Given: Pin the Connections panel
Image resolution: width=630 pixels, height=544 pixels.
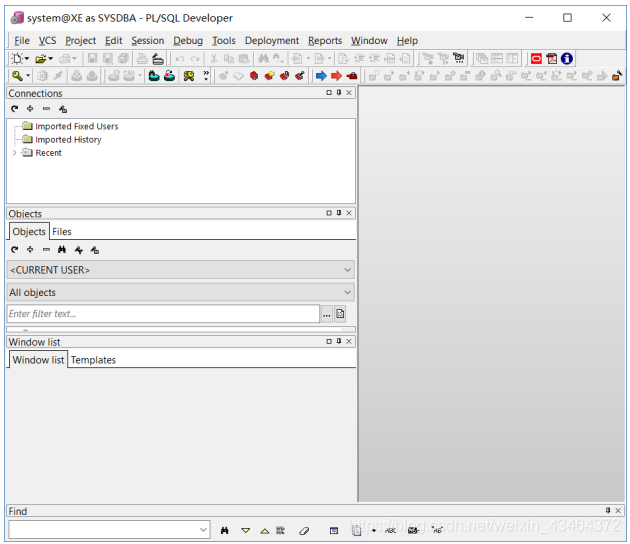Looking at the screenshot, I should point(339,93).
